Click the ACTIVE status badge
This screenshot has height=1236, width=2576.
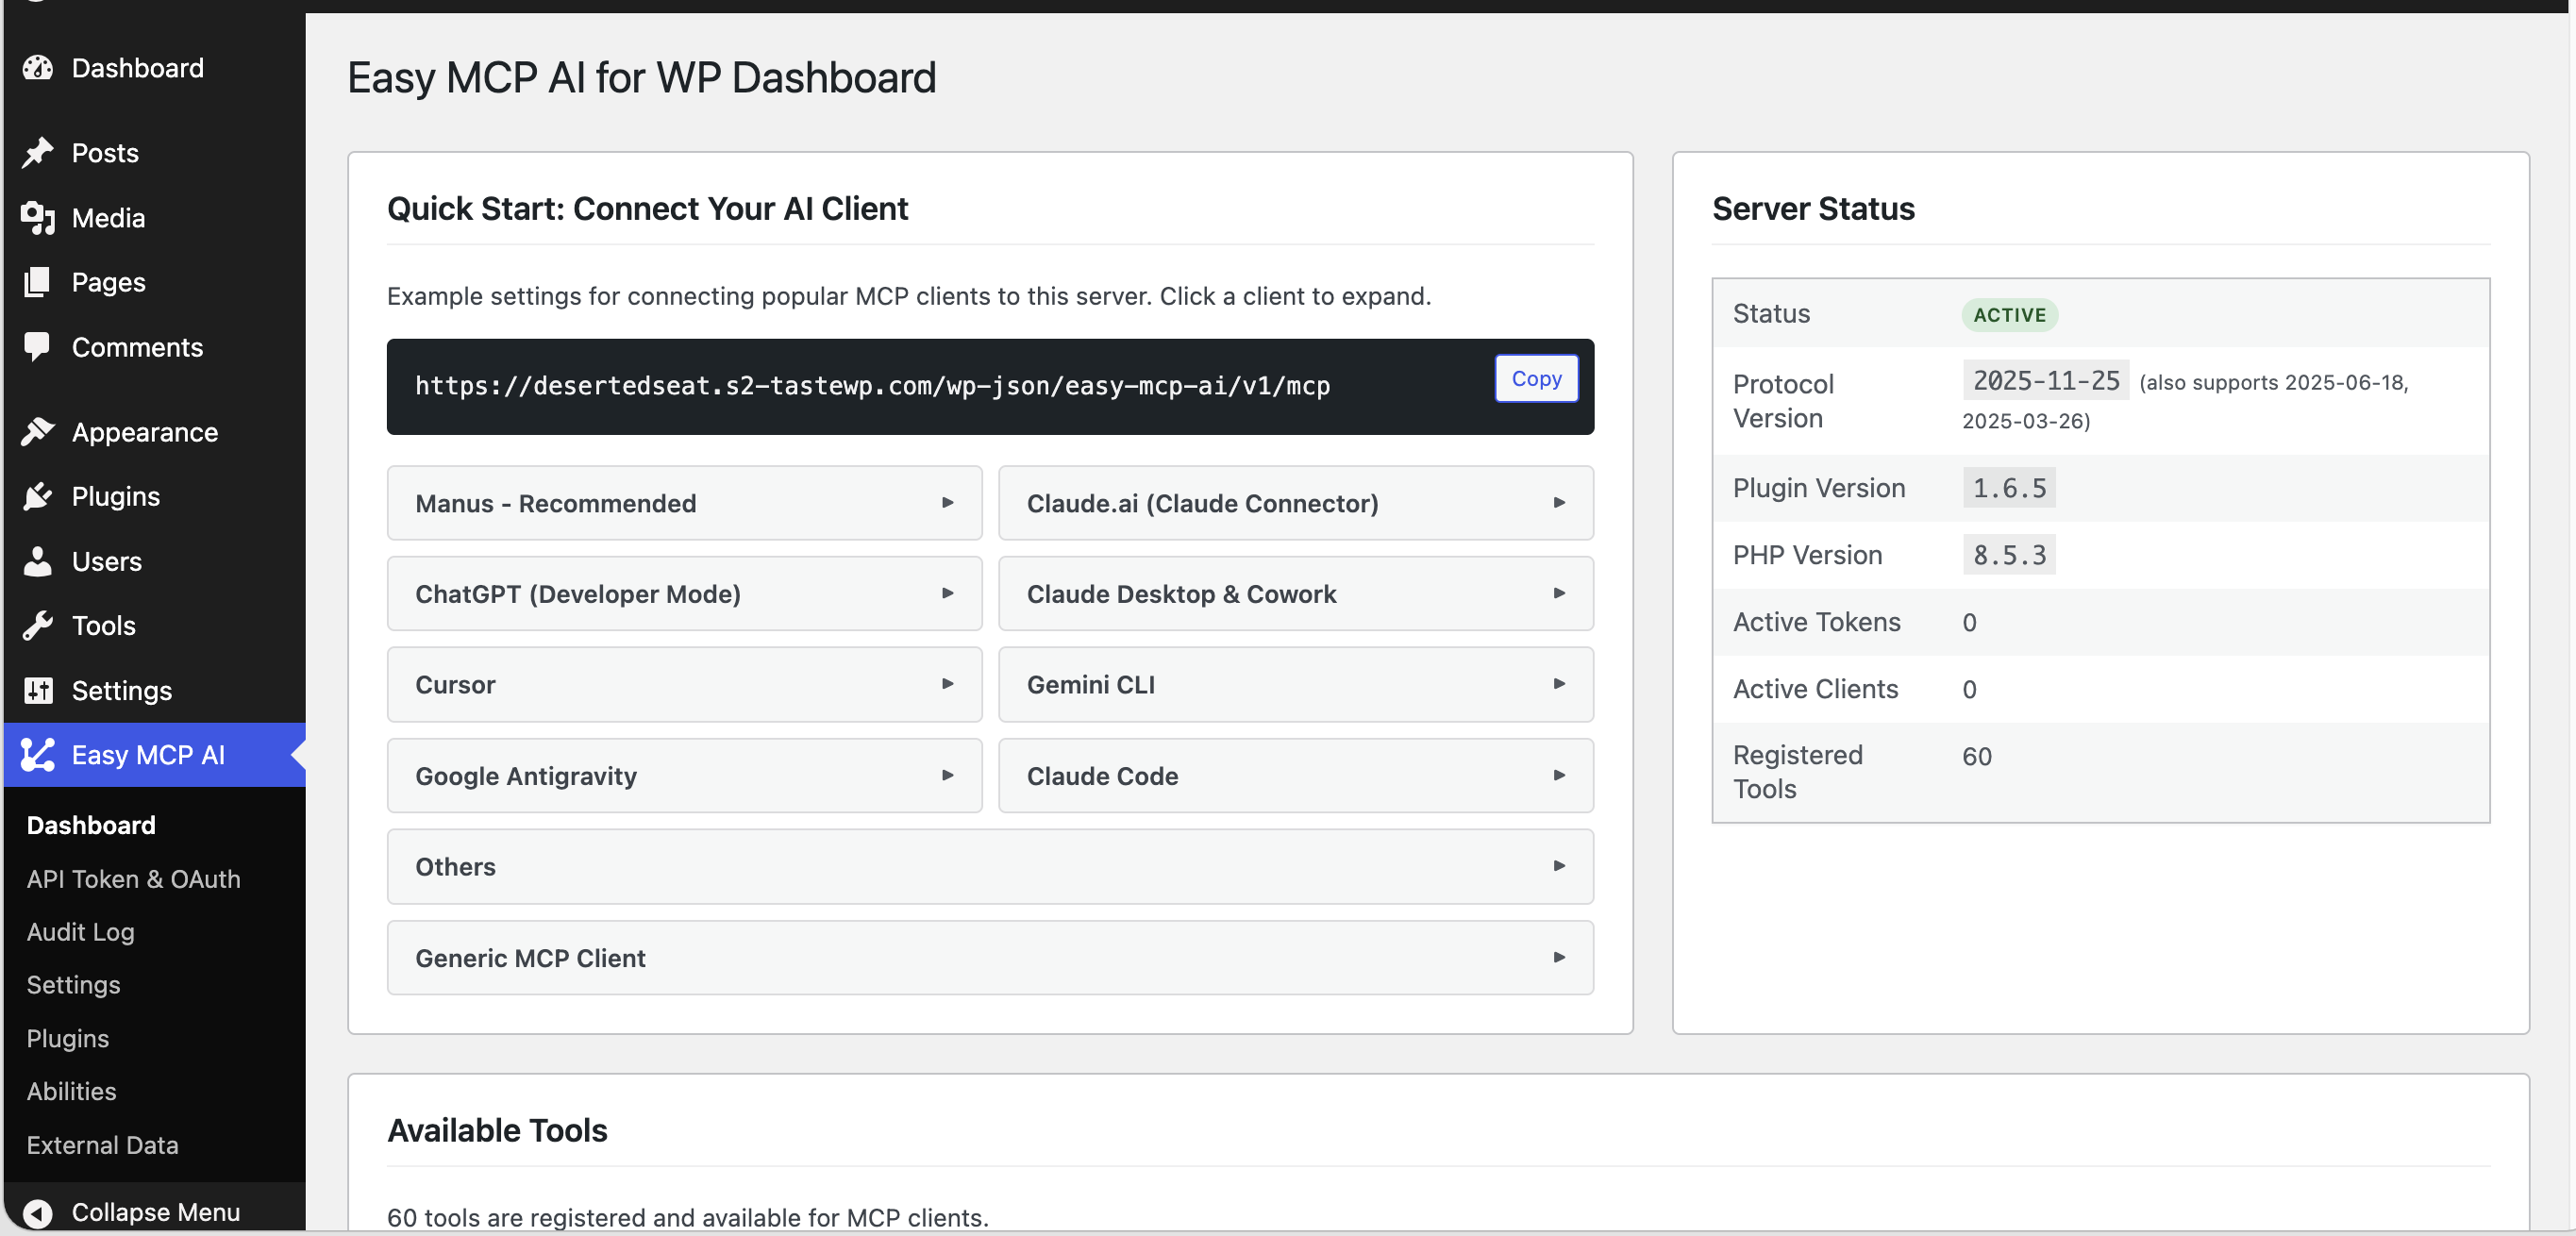tap(2009, 315)
